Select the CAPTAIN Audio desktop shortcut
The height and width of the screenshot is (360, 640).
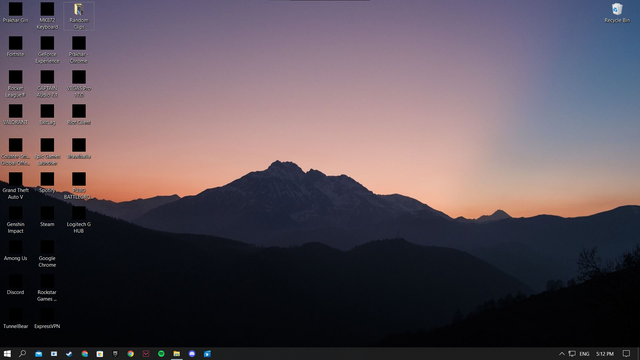coord(47,84)
